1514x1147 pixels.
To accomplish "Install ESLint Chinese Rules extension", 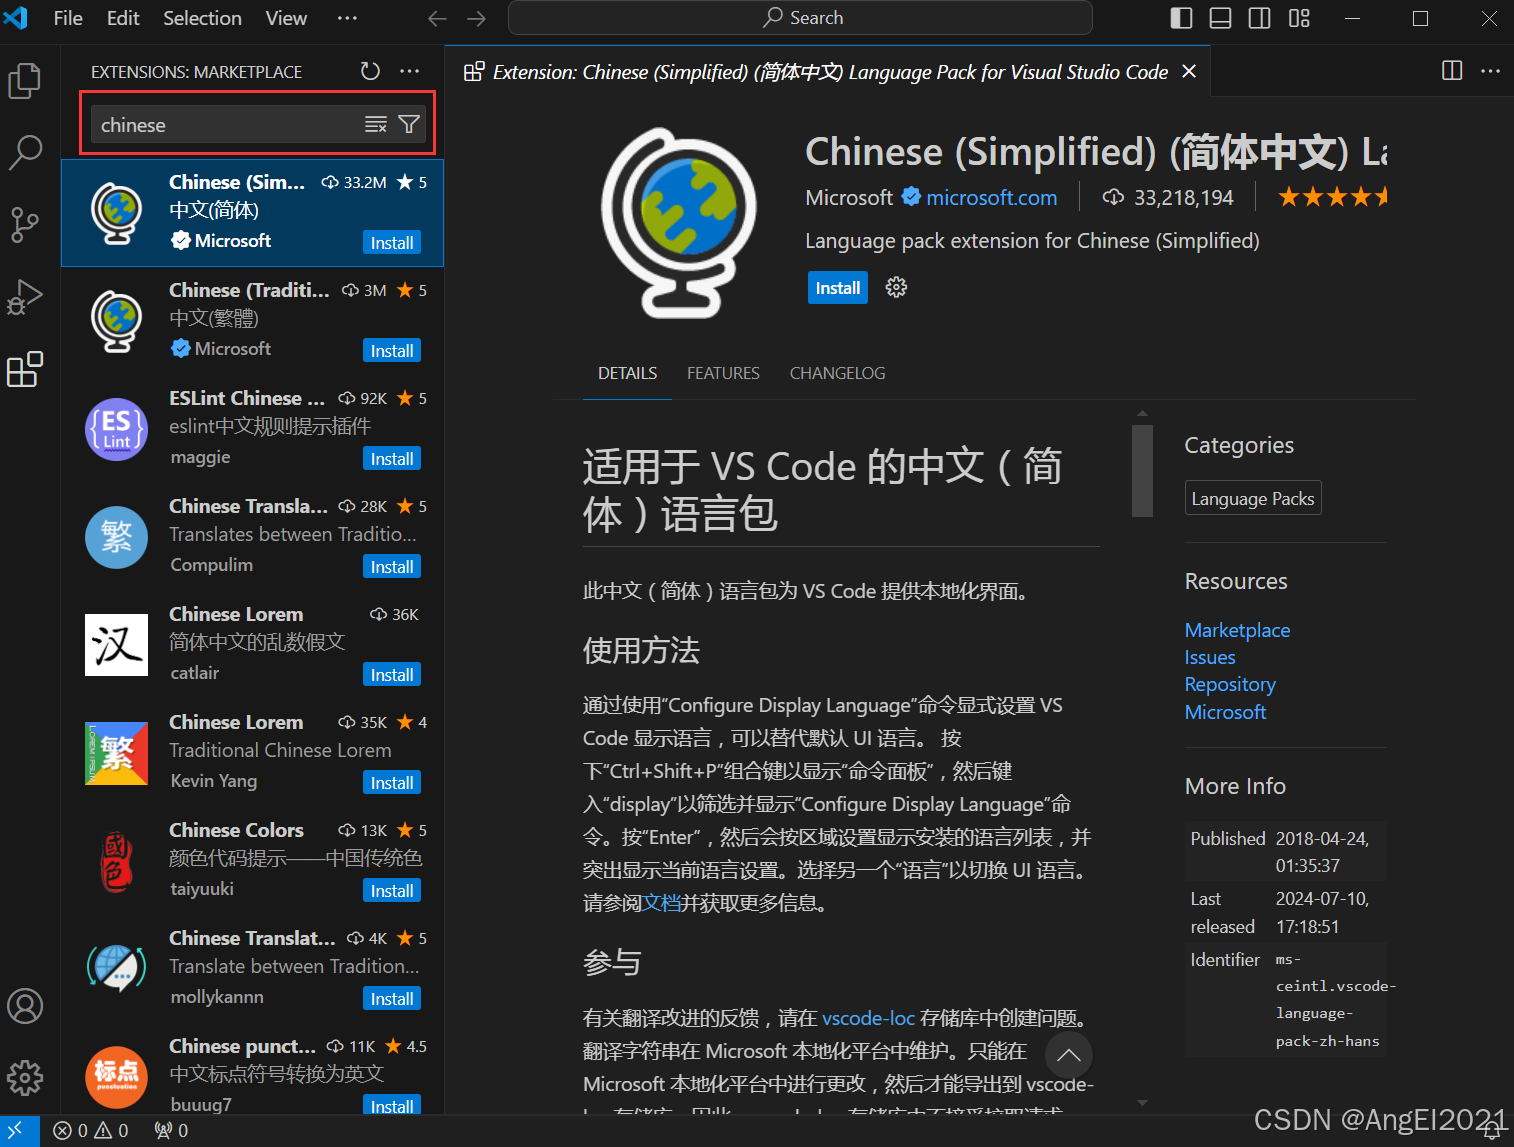I will (x=392, y=459).
